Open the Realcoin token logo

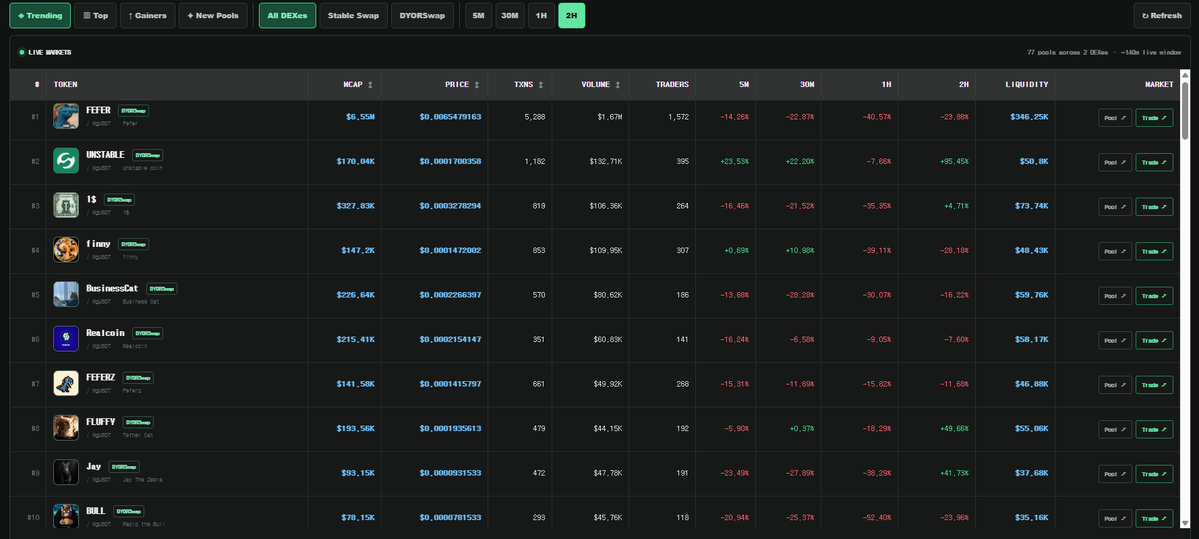point(66,339)
